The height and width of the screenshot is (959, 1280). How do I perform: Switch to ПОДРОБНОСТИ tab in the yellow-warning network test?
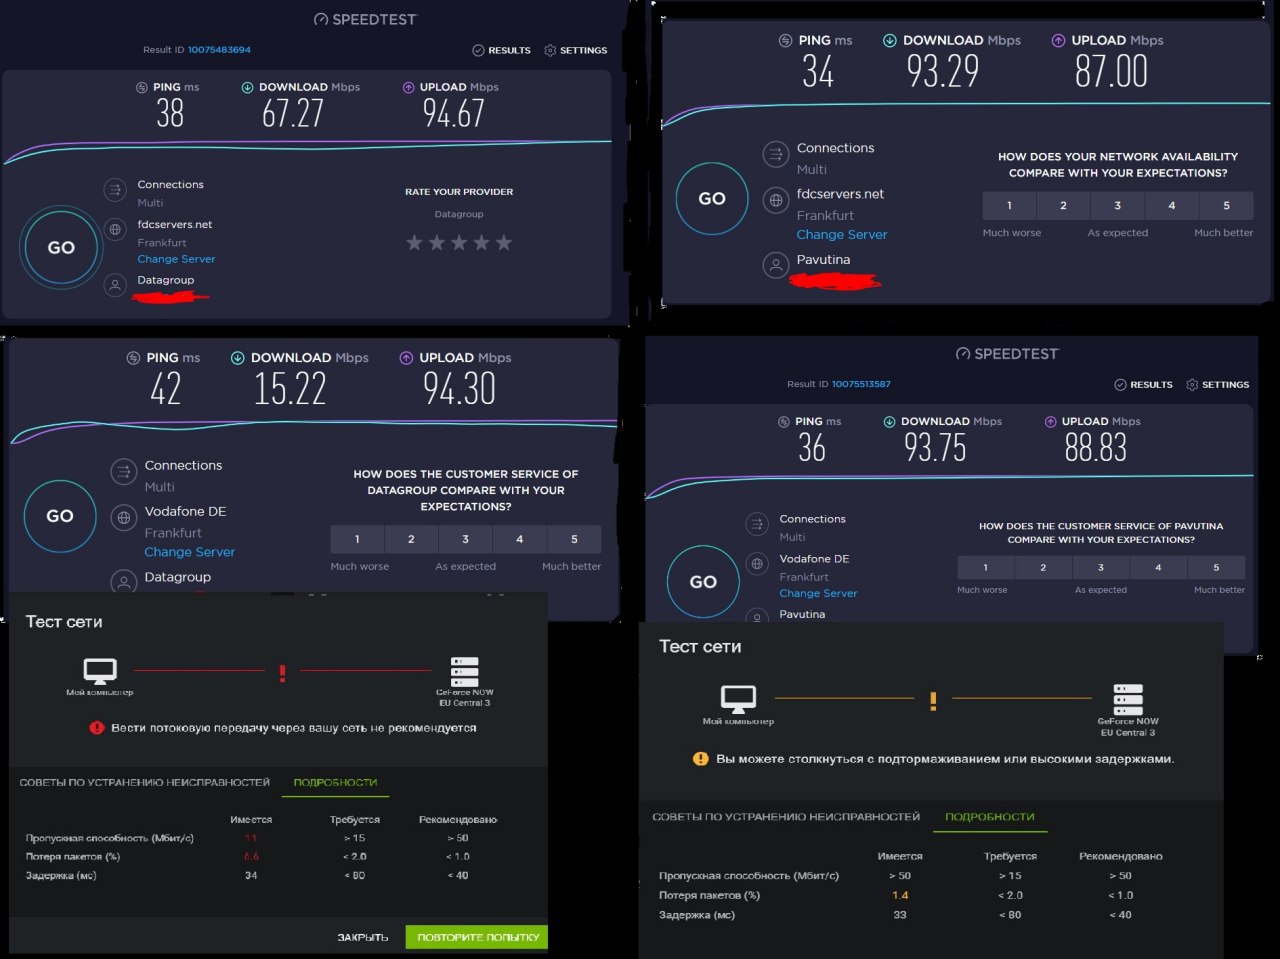990,817
